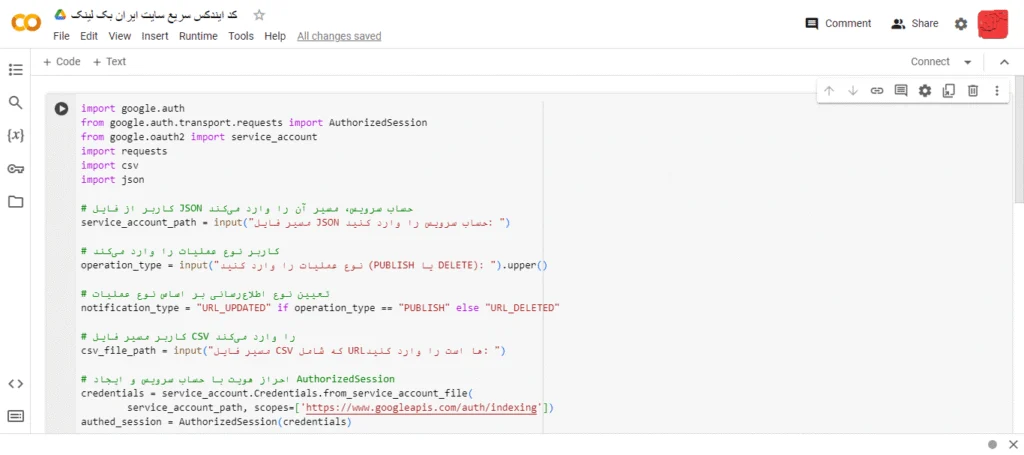This screenshot has height=455, width=1024.
Task: Copy link to cell icon
Action: pyautogui.click(x=877, y=91)
